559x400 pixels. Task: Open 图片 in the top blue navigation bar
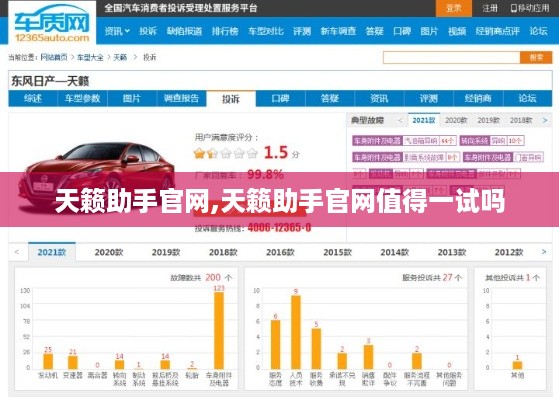pyautogui.click(x=429, y=31)
